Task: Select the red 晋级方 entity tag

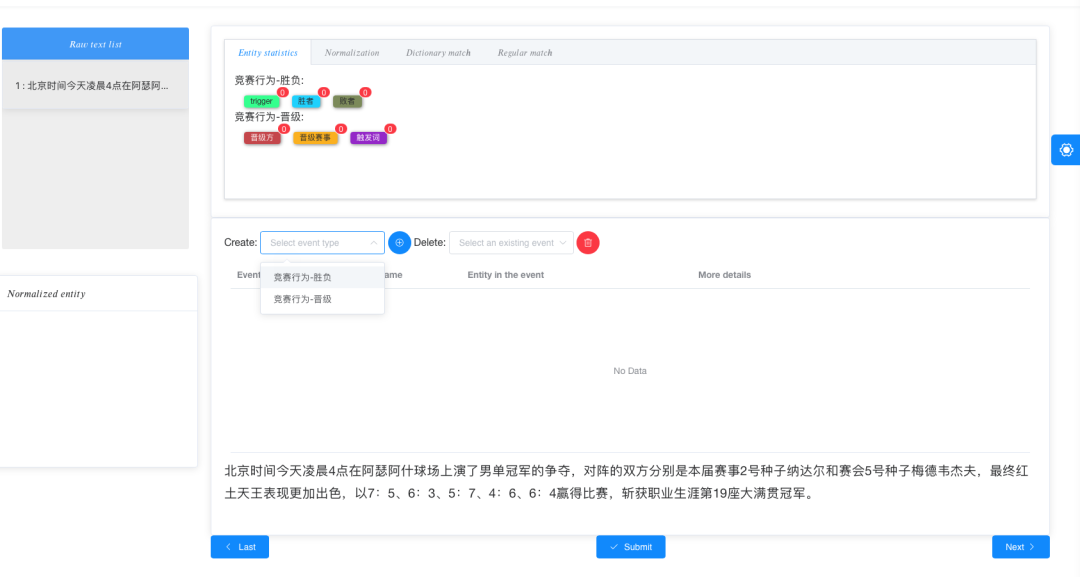Action: tap(262, 137)
